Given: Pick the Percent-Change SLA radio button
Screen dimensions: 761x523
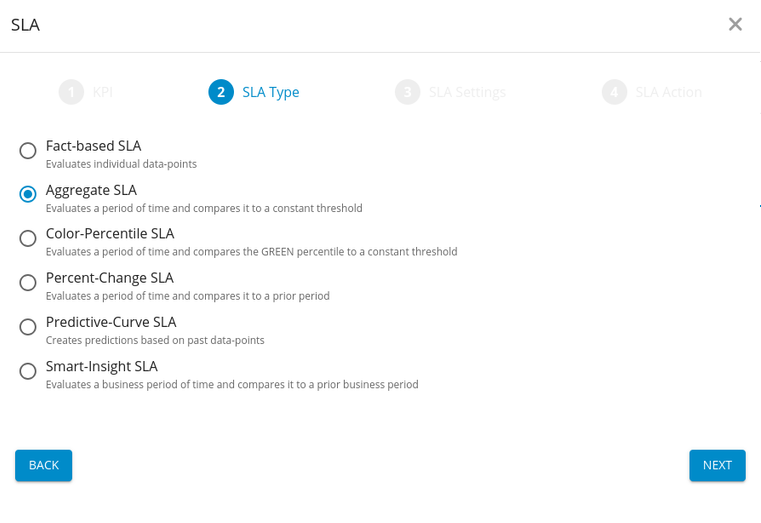Looking at the screenshot, I should [x=28, y=282].
